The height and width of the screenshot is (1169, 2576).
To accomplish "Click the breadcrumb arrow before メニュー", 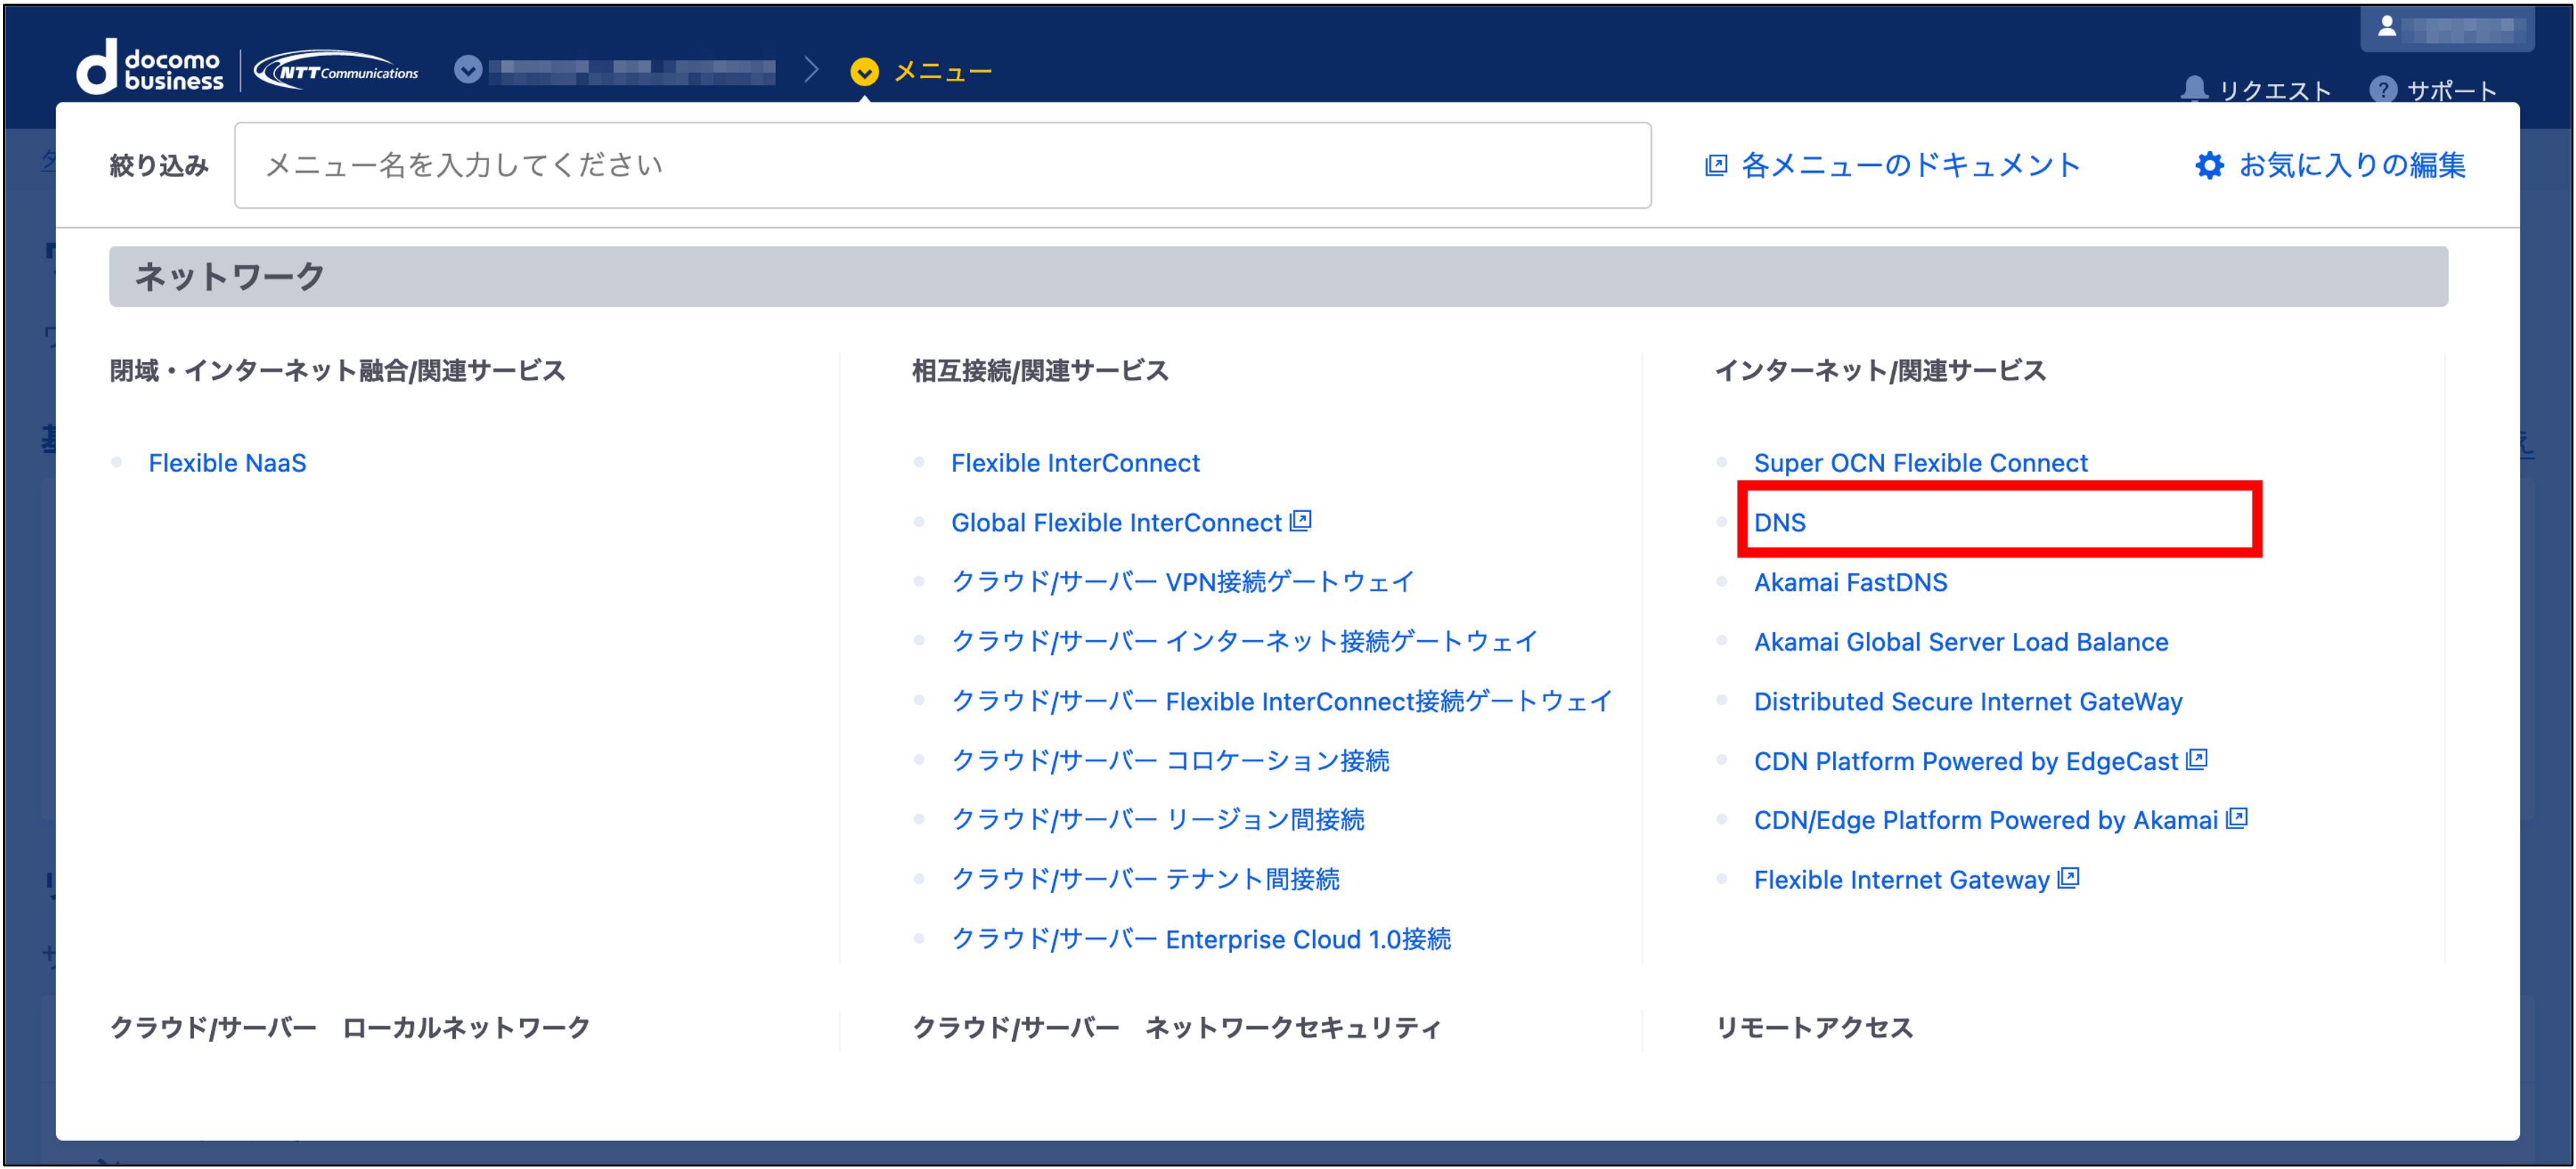I will point(811,70).
